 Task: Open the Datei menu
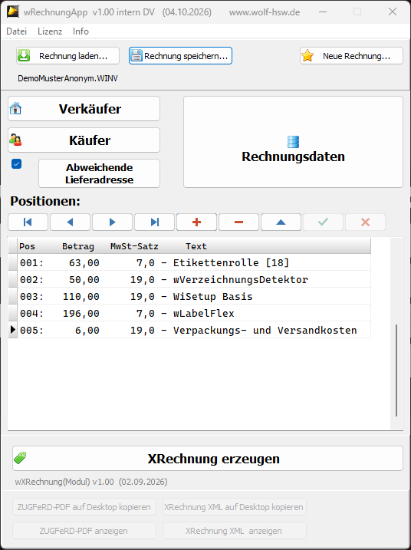coord(16,32)
